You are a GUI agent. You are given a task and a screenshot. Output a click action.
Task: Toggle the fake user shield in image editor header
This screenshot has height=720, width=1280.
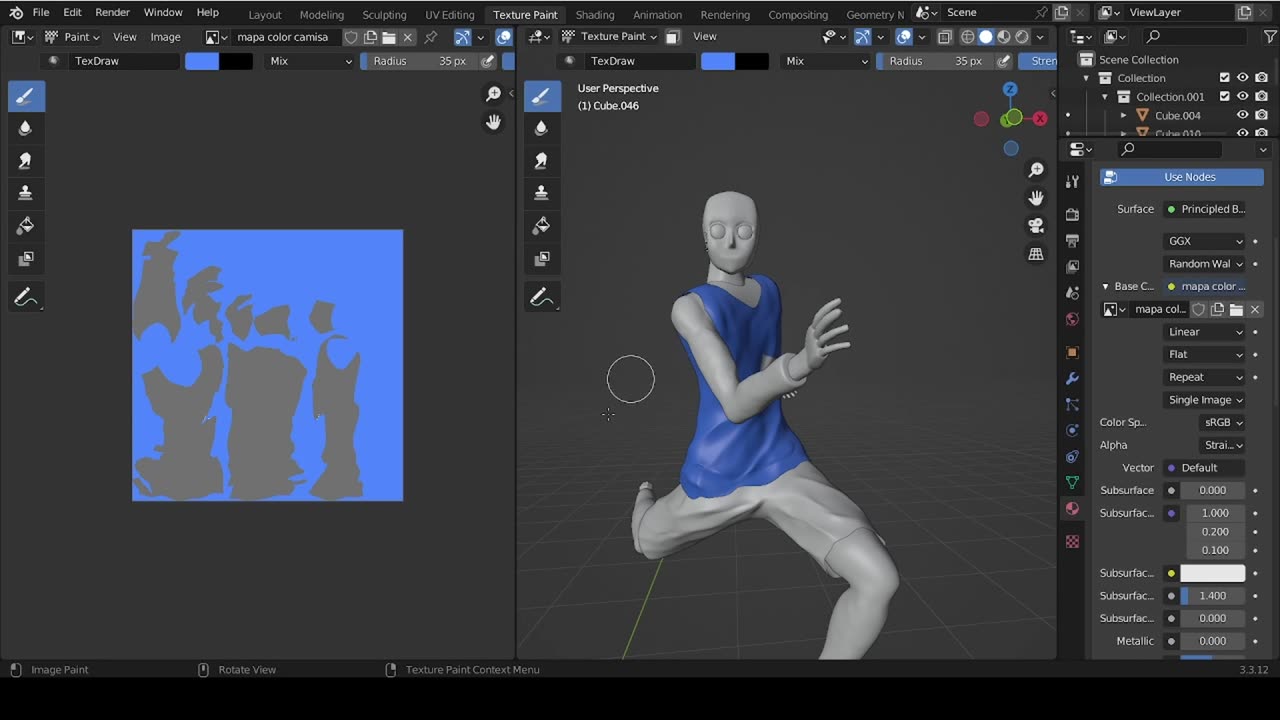click(x=351, y=37)
